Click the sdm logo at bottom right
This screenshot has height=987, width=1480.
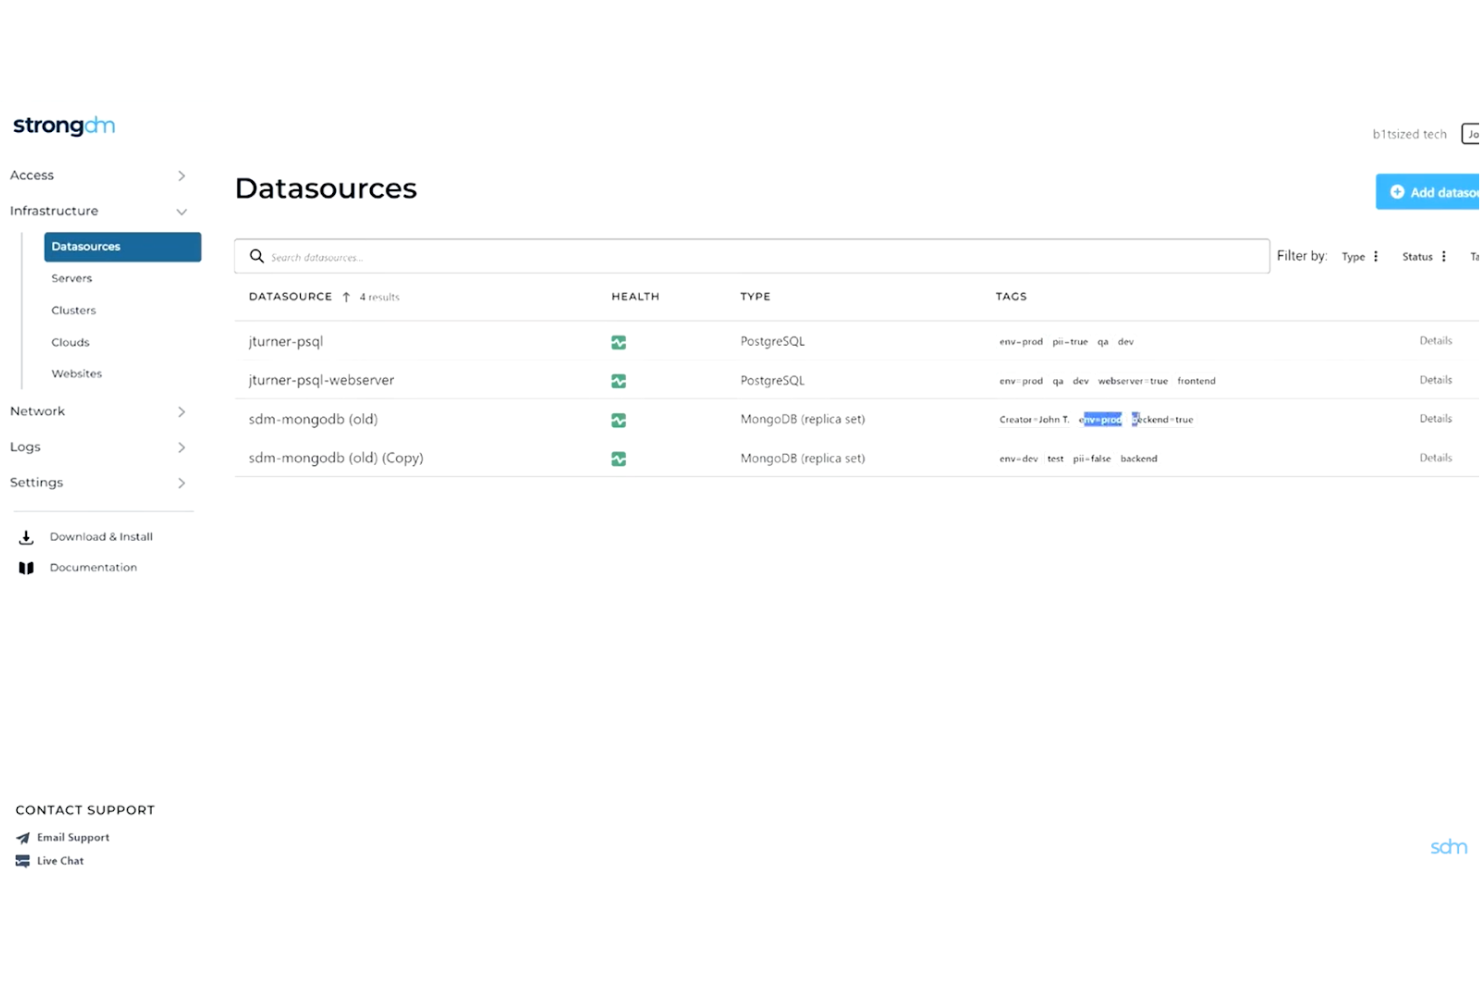pyautogui.click(x=1448, y=846)
